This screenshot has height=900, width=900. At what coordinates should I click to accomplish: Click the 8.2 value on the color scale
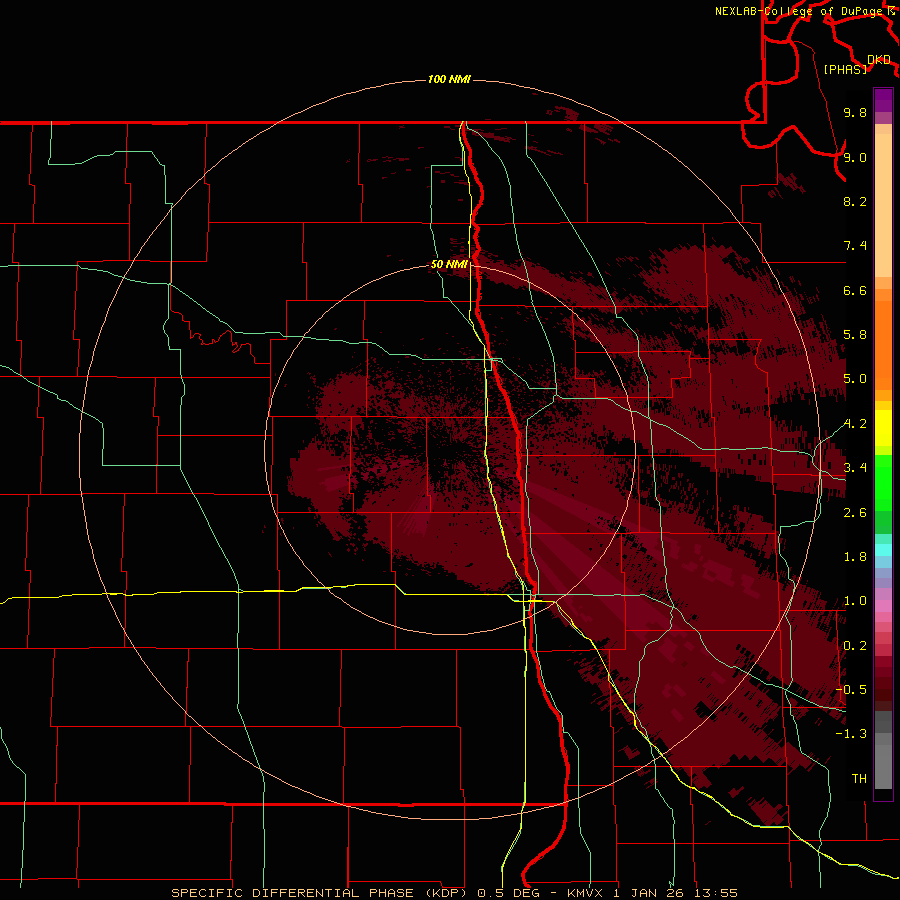(x=855, y=201)
